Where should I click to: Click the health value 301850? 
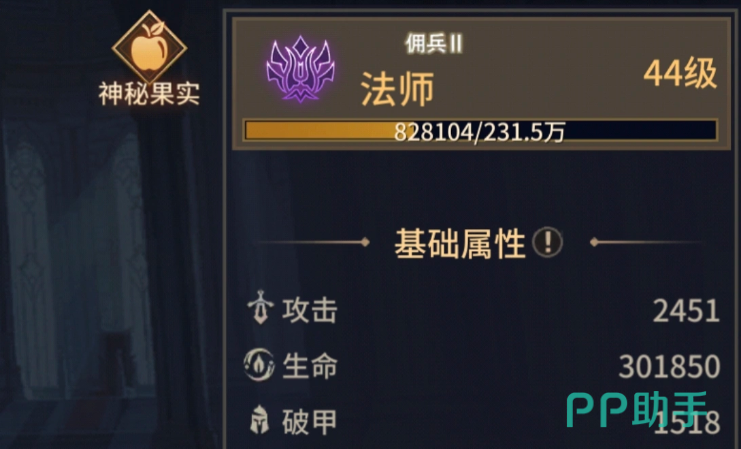click(x=670, y=367)
